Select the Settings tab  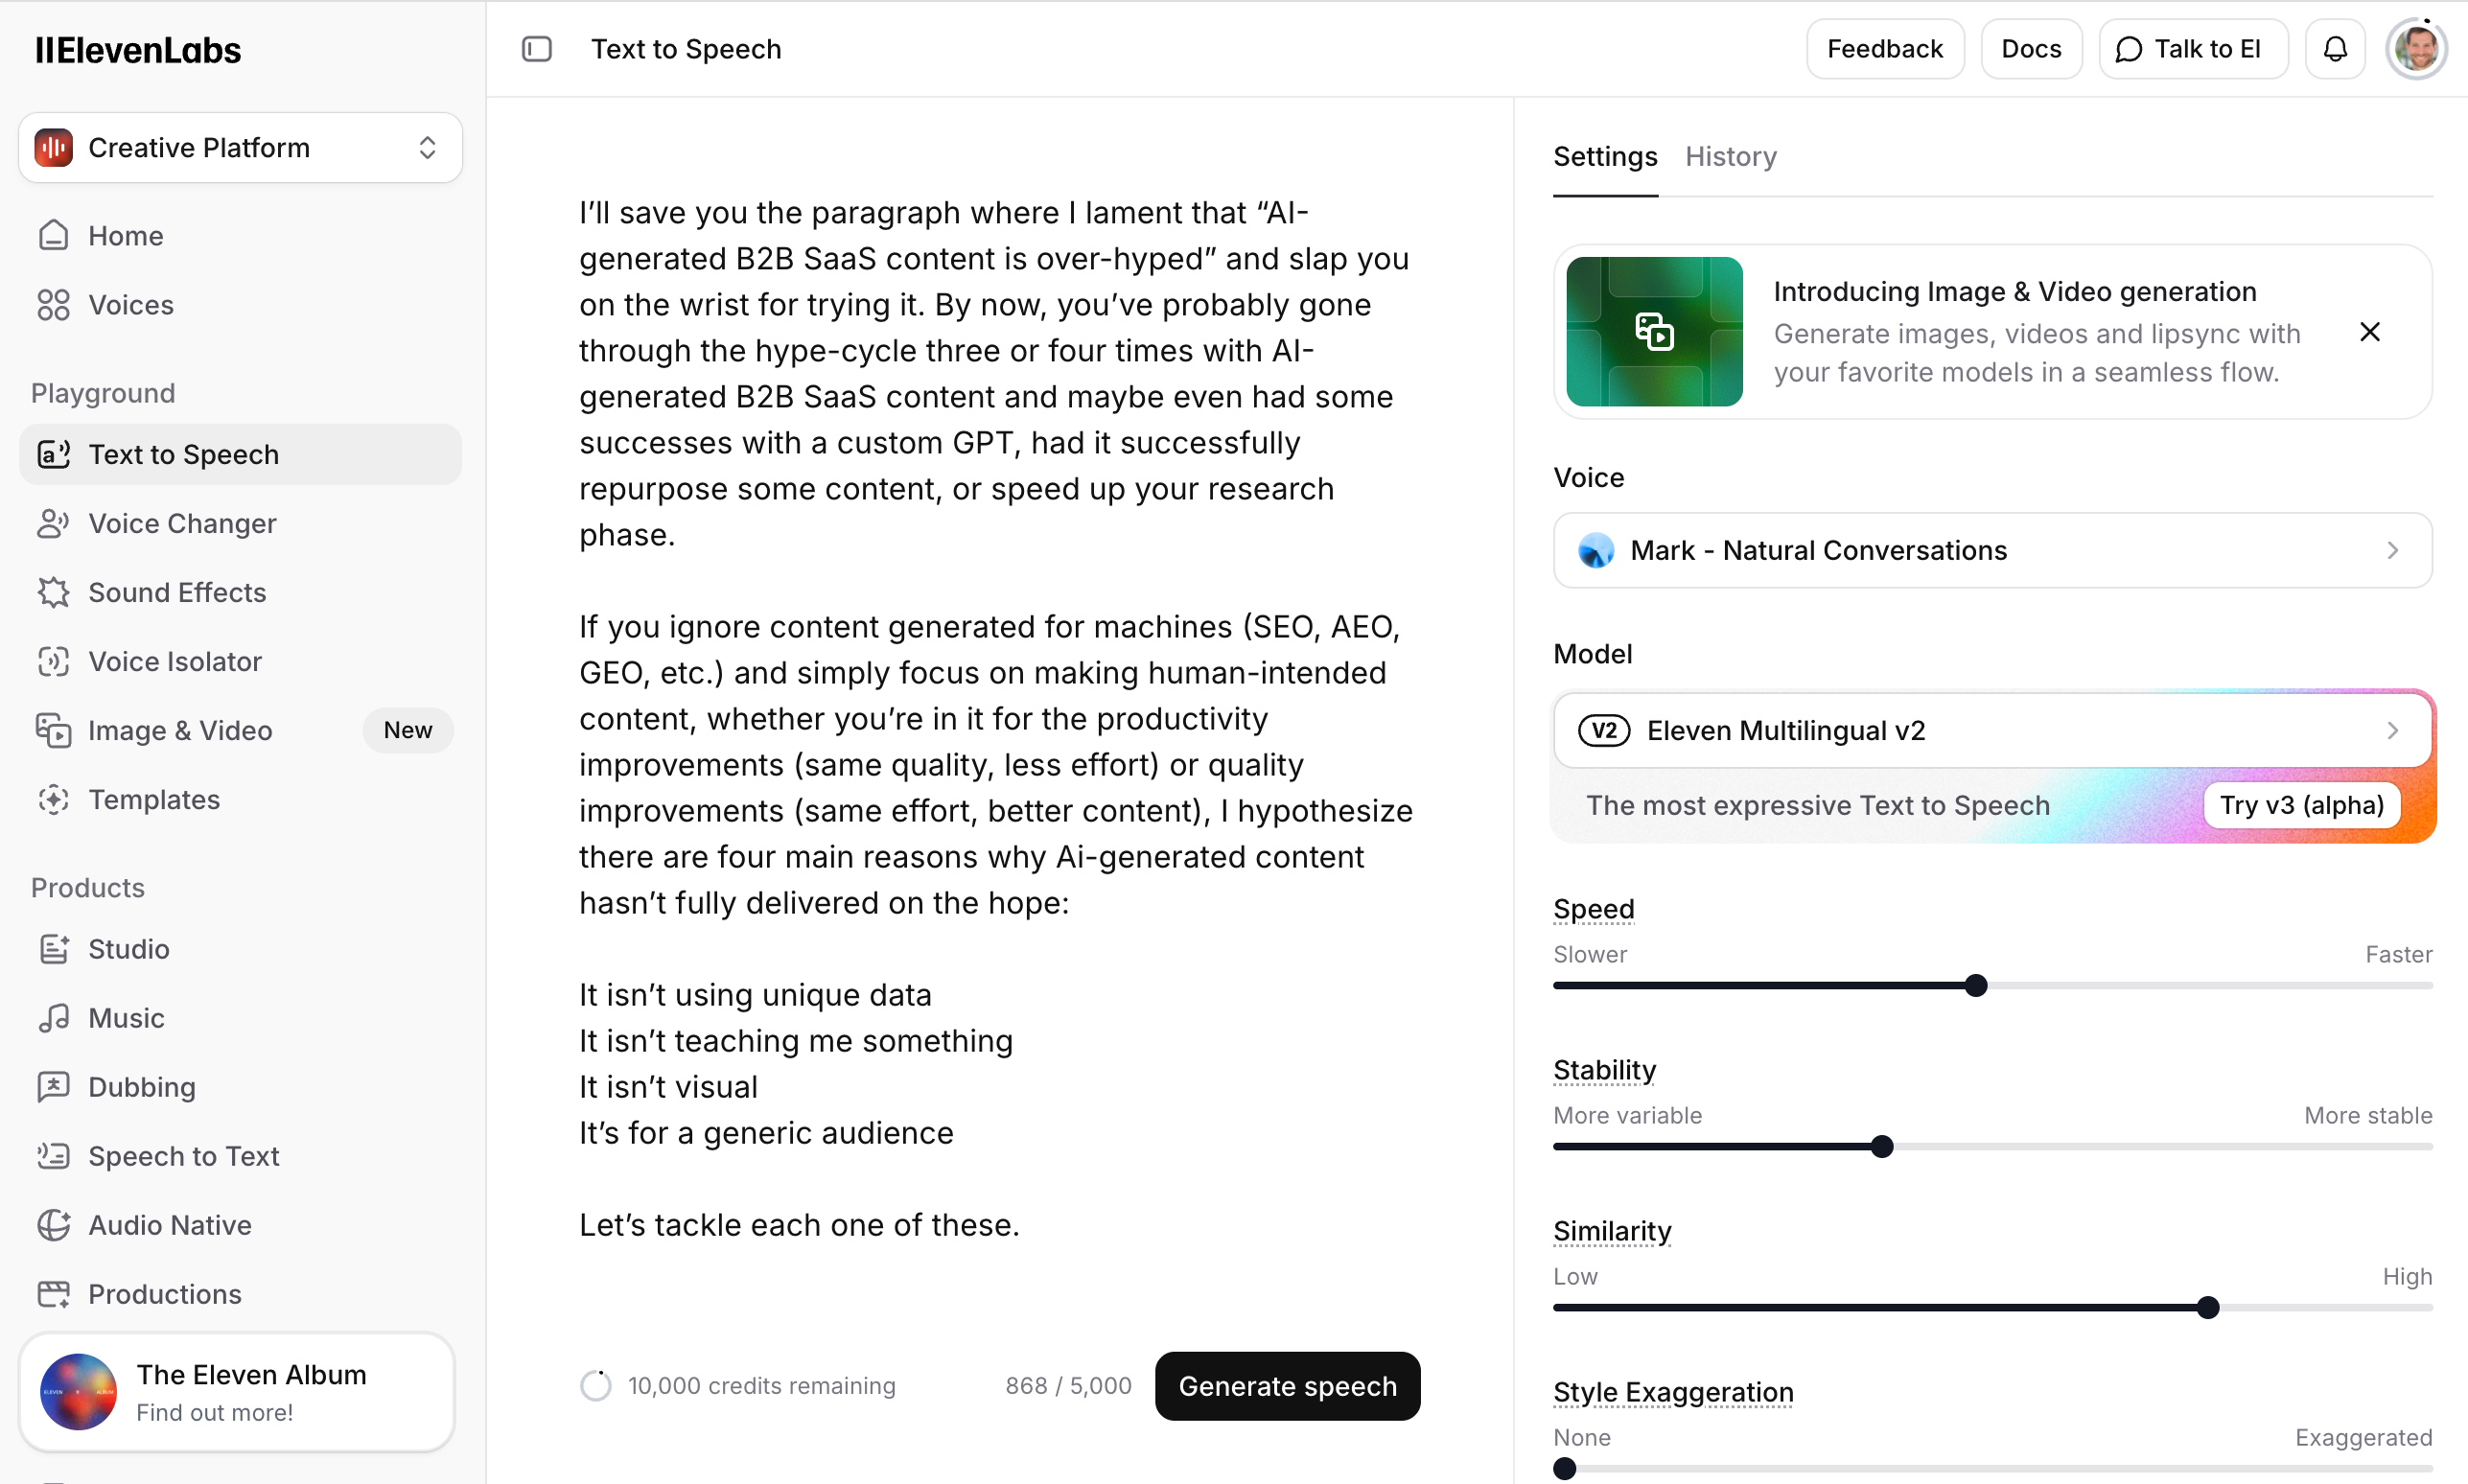[1604, 157]
